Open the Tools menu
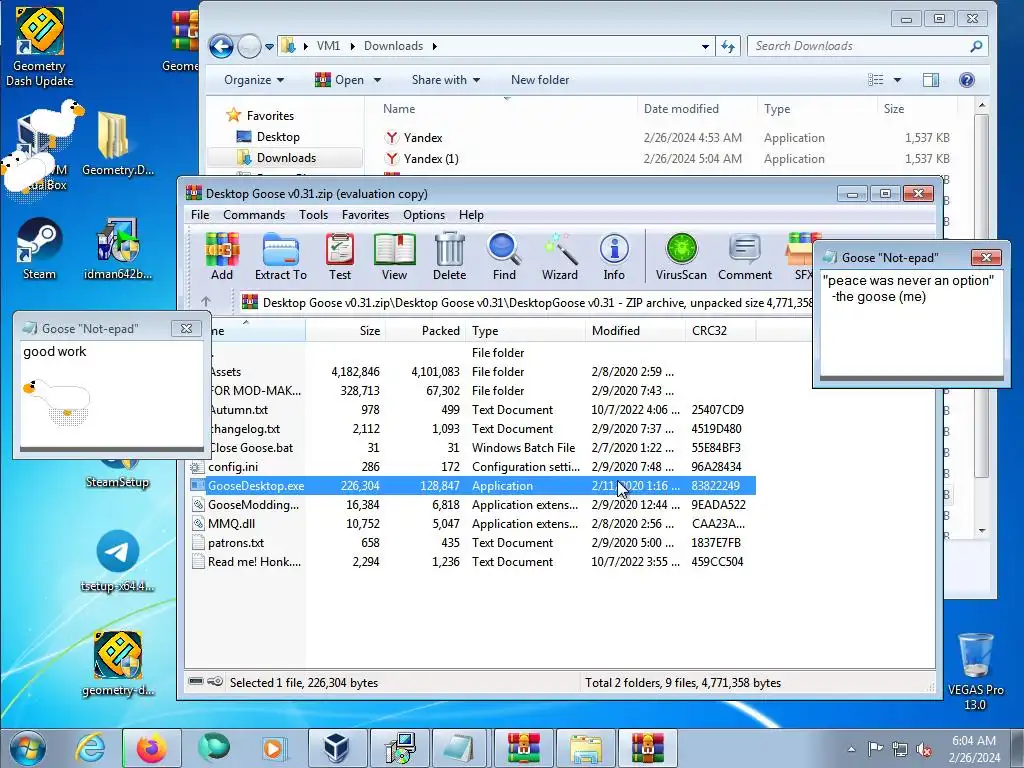Screen dimensions: 1024x768 point(313,215)
